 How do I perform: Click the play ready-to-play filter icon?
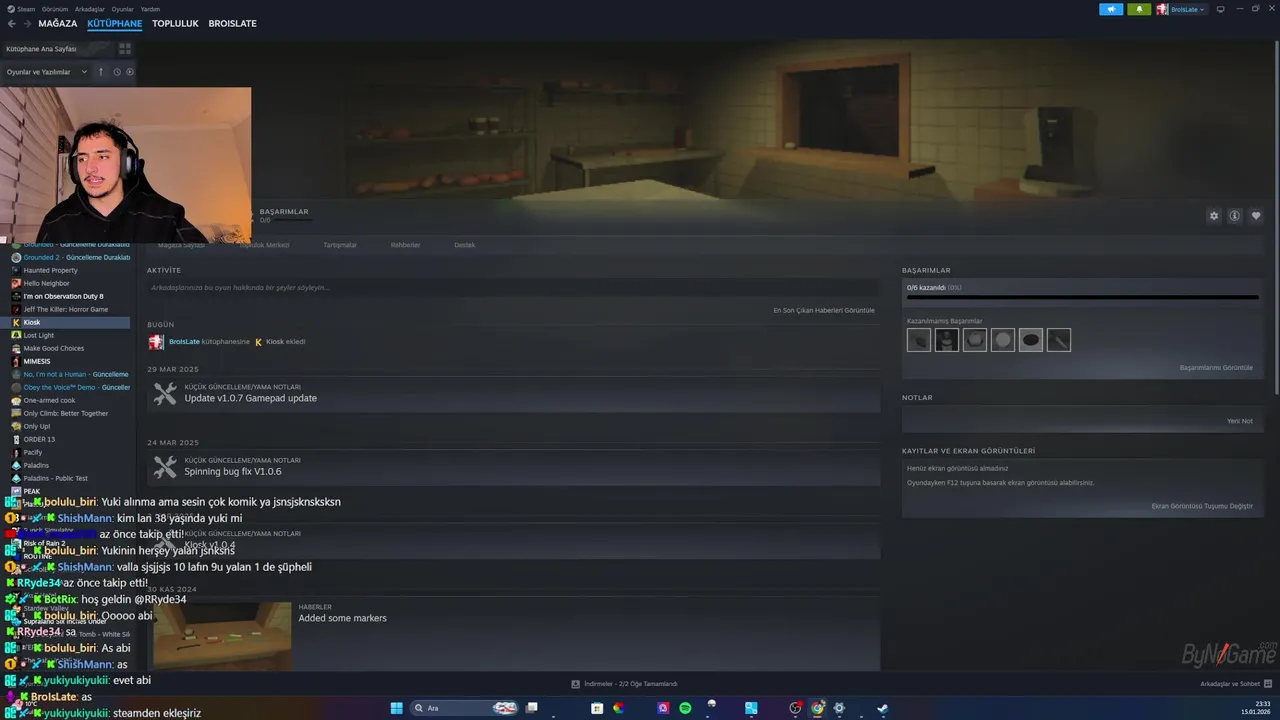[x=130, y=72]
